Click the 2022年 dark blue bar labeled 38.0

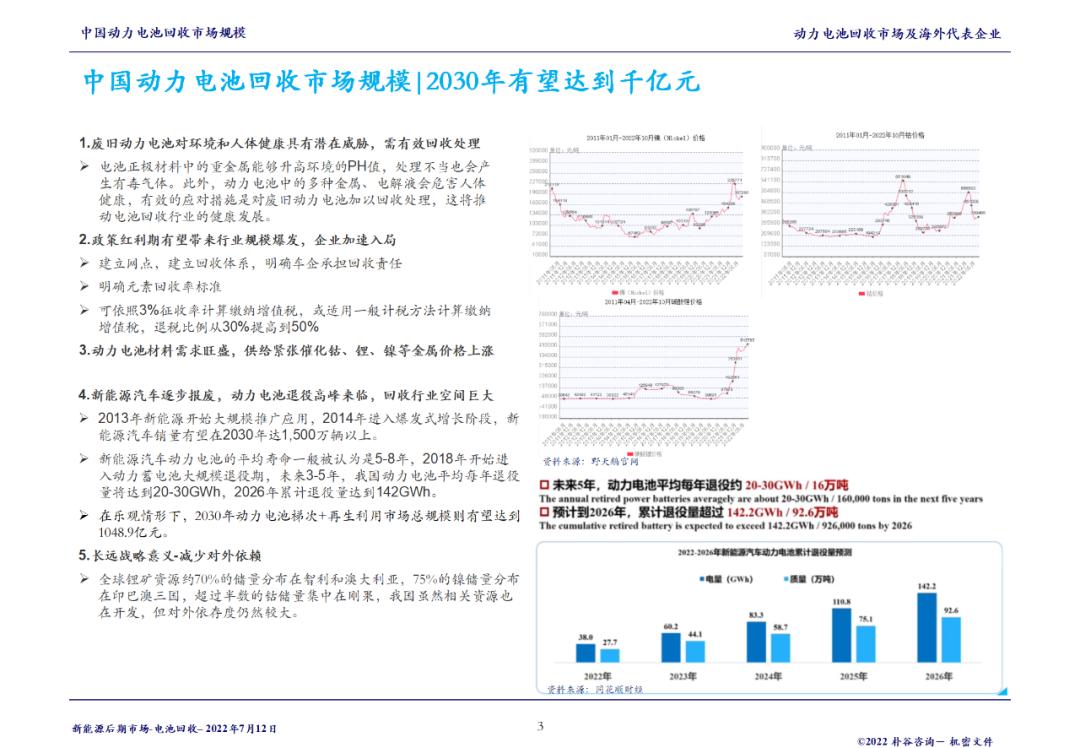coord(585,653)
